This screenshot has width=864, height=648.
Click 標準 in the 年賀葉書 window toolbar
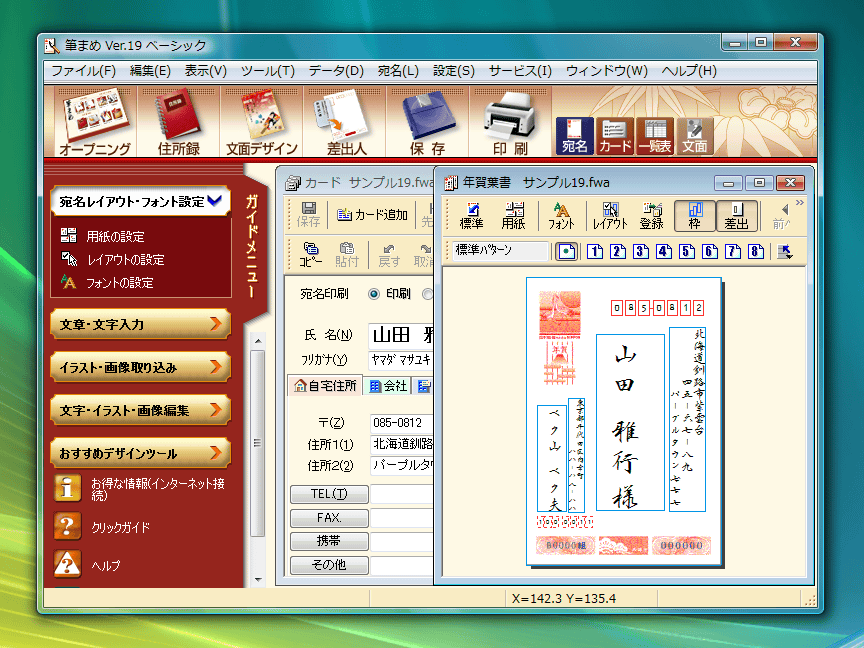(471, 215)
